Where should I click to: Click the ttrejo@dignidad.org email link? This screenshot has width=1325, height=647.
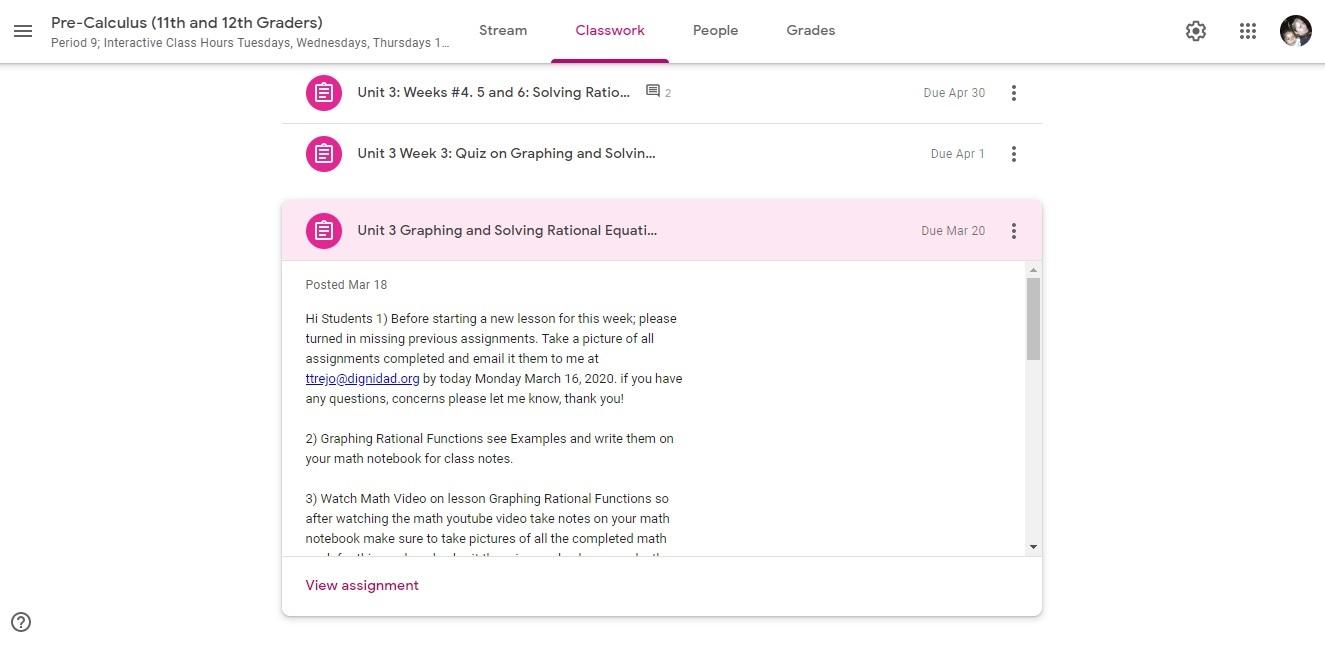362,379
